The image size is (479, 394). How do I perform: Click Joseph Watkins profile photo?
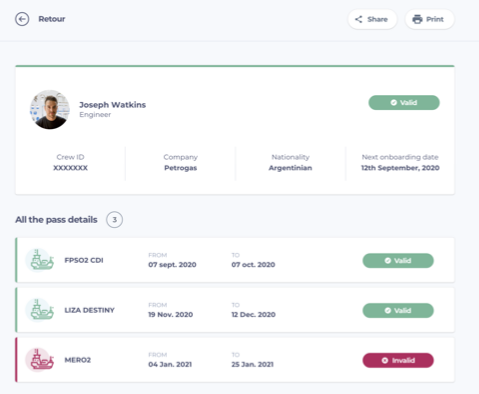click(50, 109)
